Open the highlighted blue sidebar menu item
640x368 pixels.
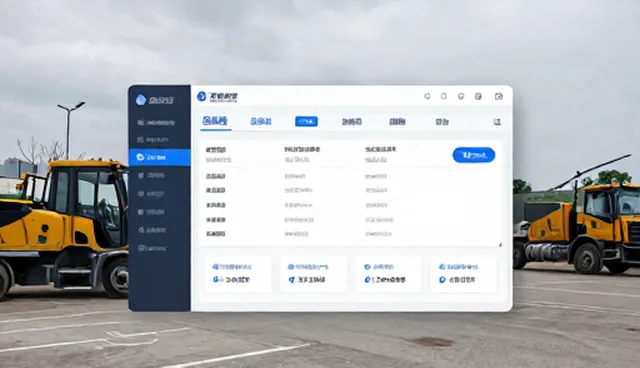pos(160,157)
